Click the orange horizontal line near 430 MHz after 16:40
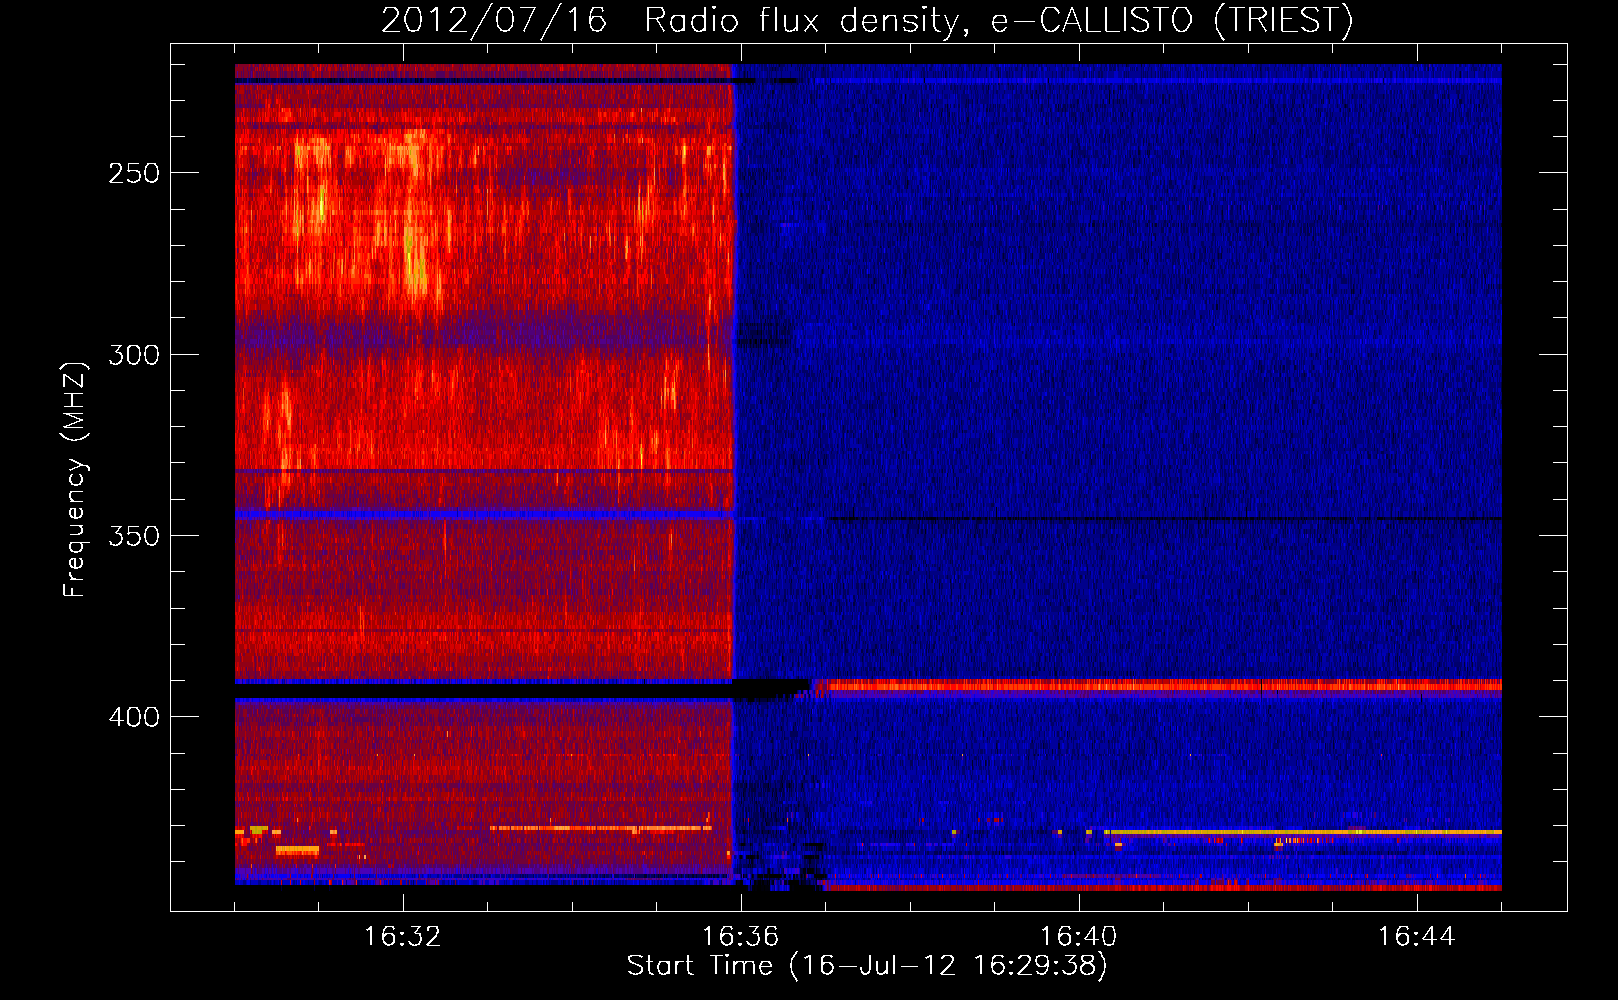 1303,832
